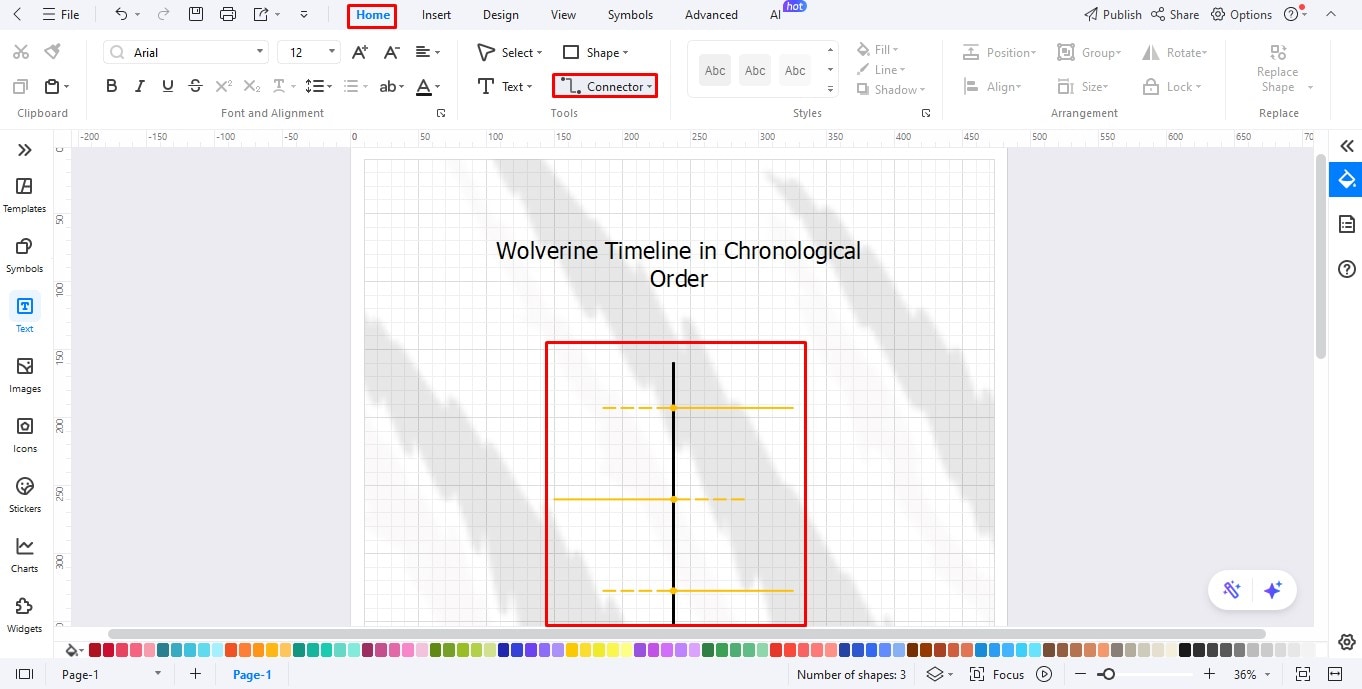
Task: Open Templates panel in left sidebar
Action: coord(25,195)
